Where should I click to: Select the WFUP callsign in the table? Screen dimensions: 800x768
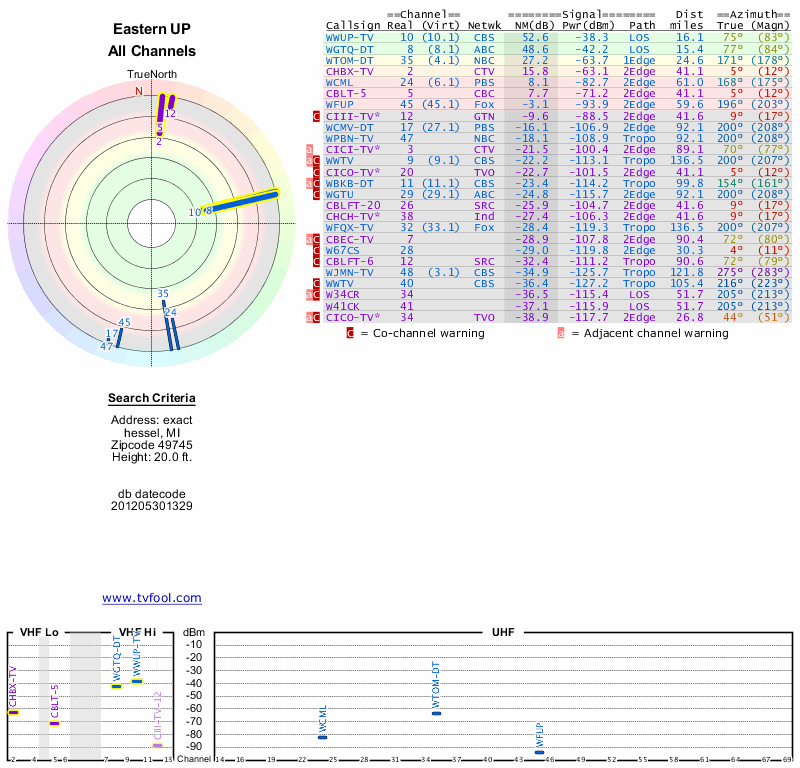pyautogui.click(x=341, y=104)
